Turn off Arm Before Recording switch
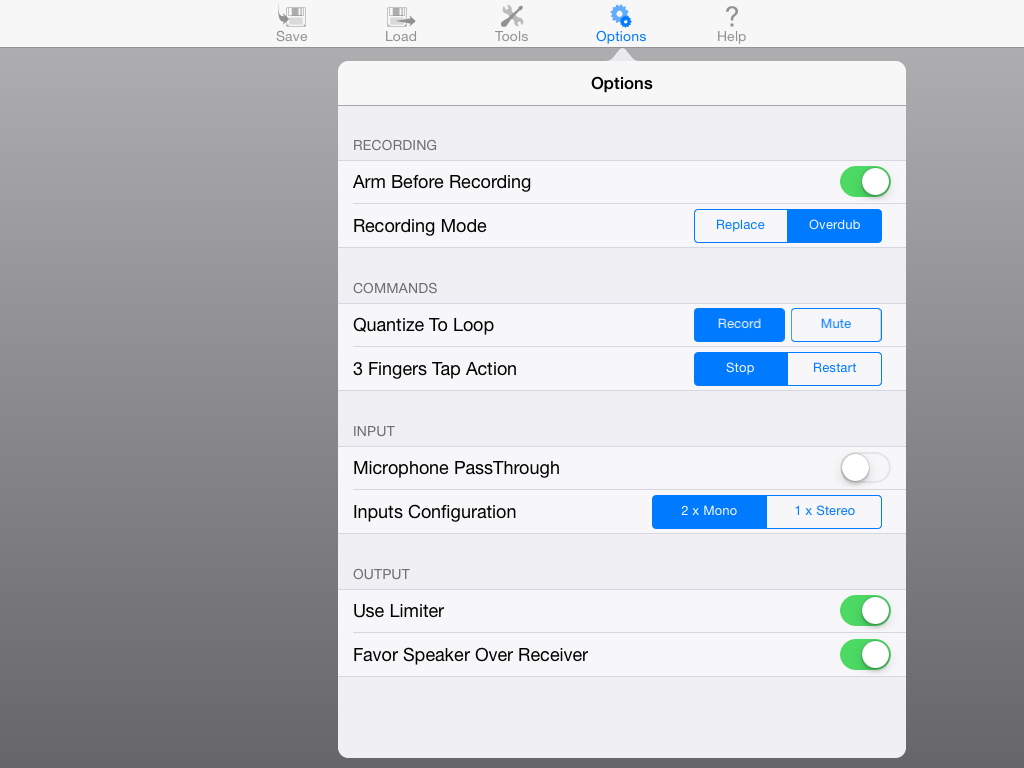 [x=865, y=182]
